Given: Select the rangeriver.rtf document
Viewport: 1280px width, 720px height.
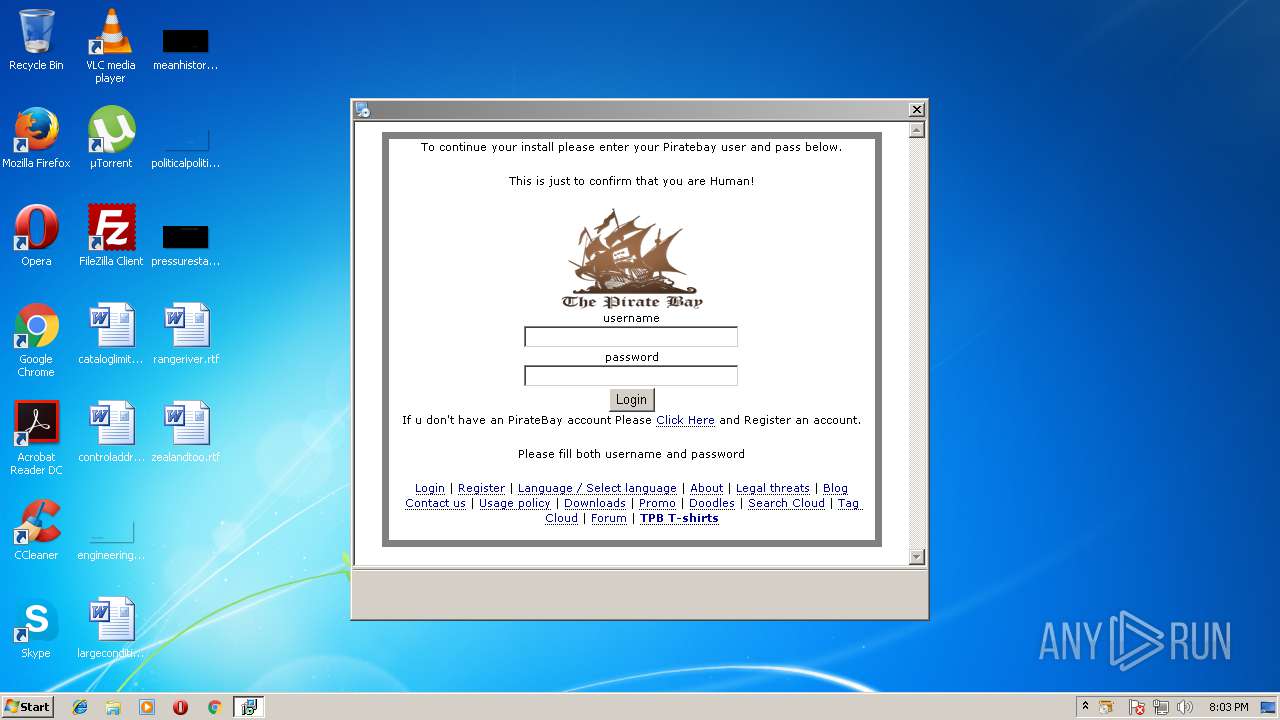Looking at the screenshot, I should tap(186, 334).
